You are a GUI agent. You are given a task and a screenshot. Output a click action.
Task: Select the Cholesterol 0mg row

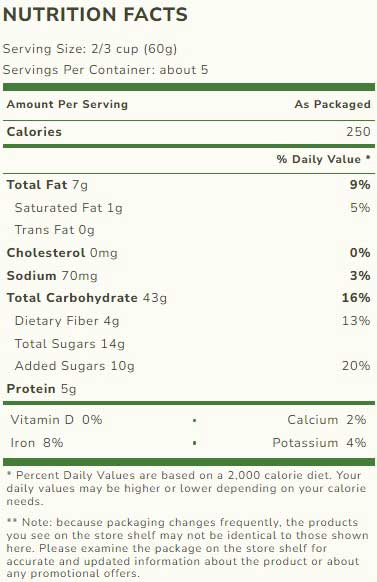click(188, 253)
